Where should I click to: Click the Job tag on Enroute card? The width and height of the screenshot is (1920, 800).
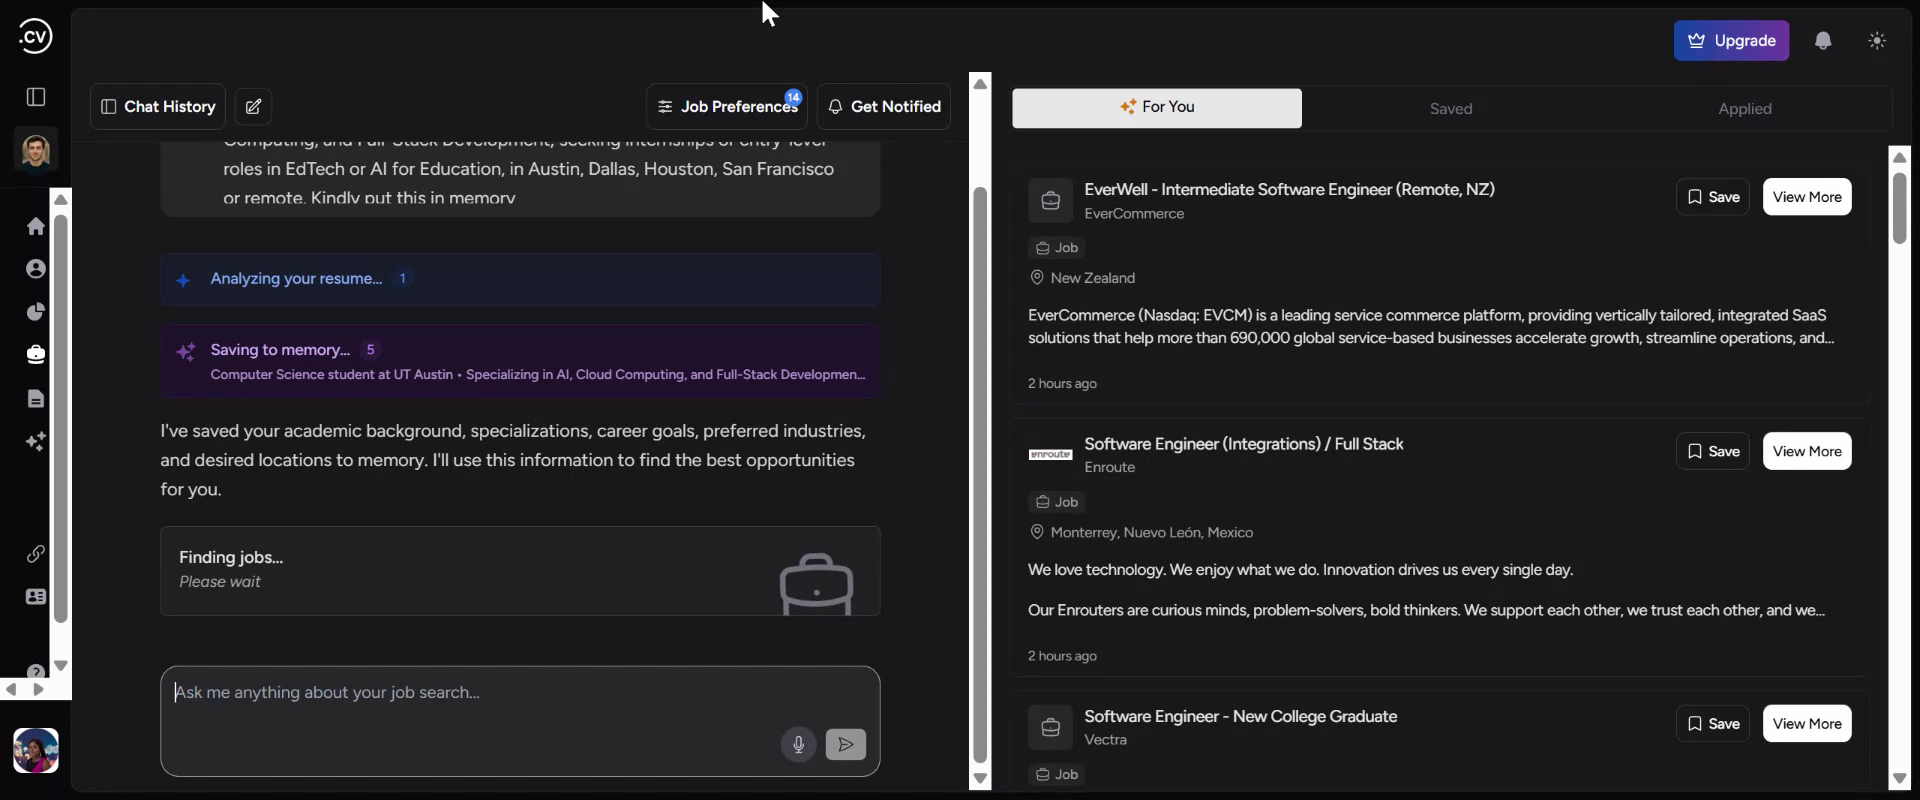pos(1057,502)
